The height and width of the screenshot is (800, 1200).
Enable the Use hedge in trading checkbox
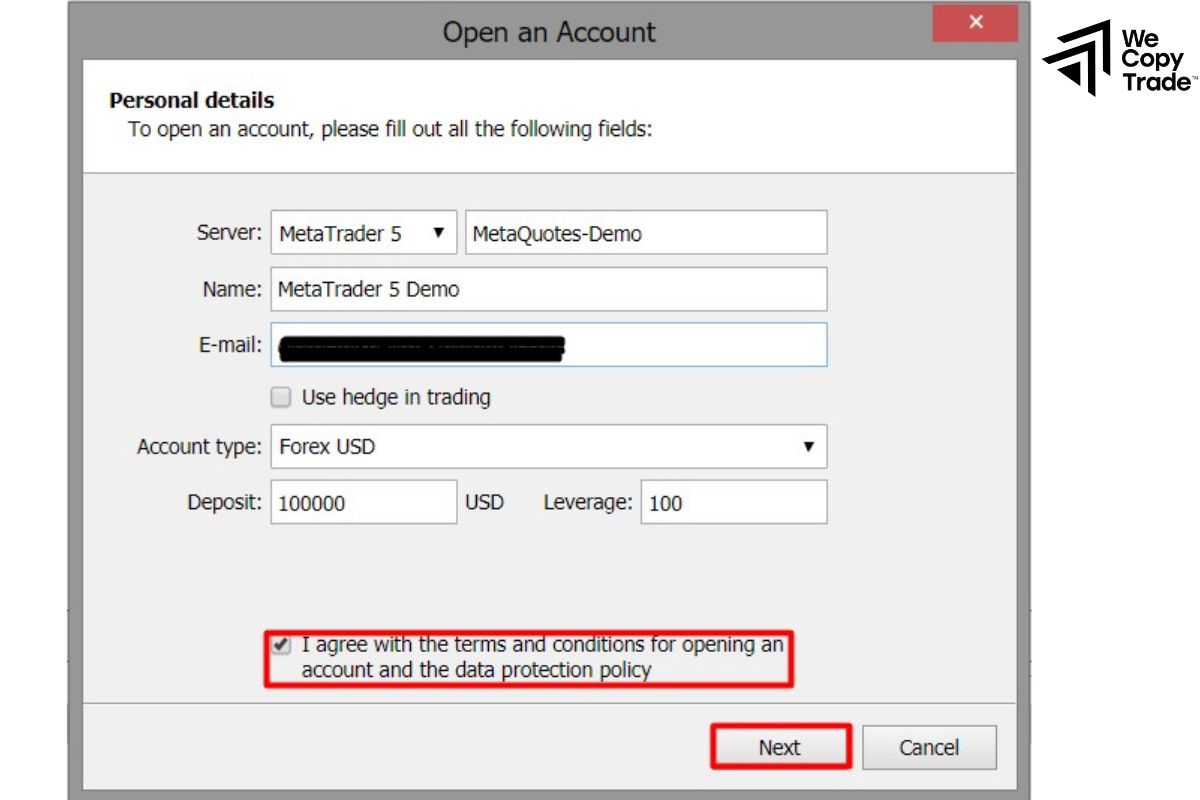point(280,397)
